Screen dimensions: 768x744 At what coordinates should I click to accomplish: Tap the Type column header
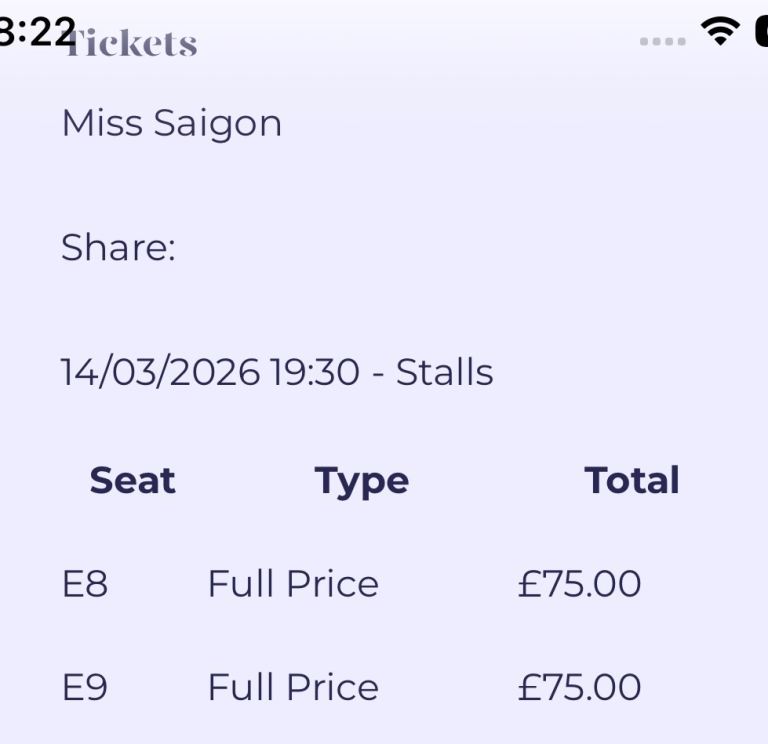click(361, 481)
